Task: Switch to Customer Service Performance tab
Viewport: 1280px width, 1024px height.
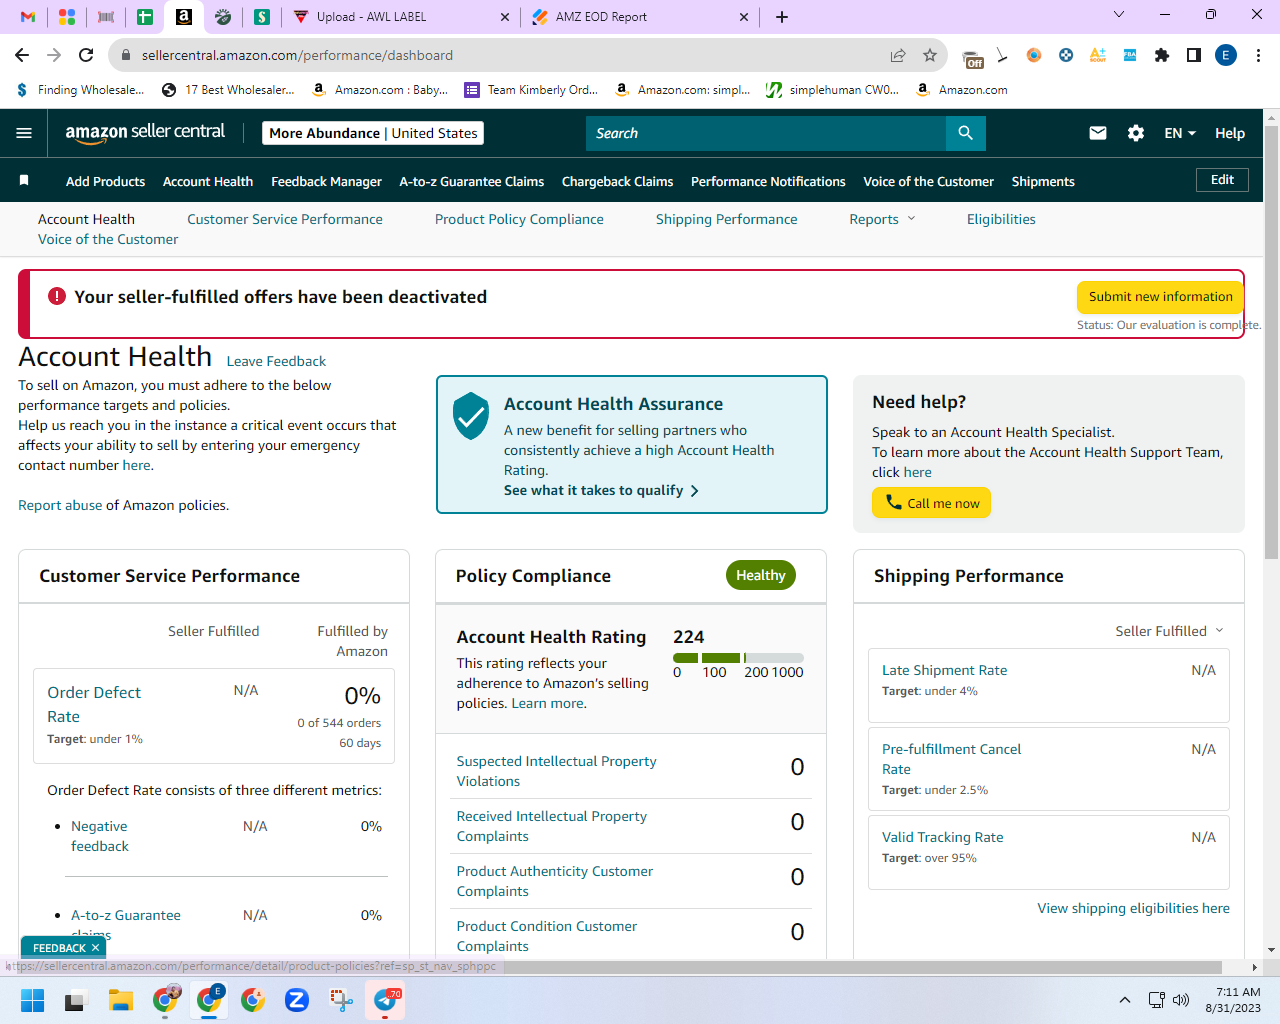Action: pyautogui.click(x=285, y=219)
